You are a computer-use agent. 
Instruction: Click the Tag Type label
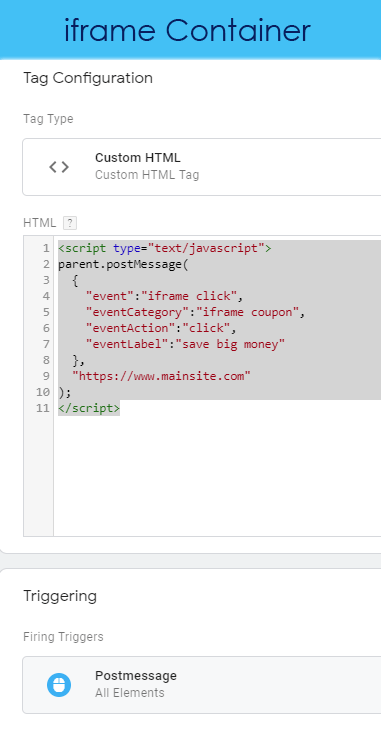click(x=48, y=119)
